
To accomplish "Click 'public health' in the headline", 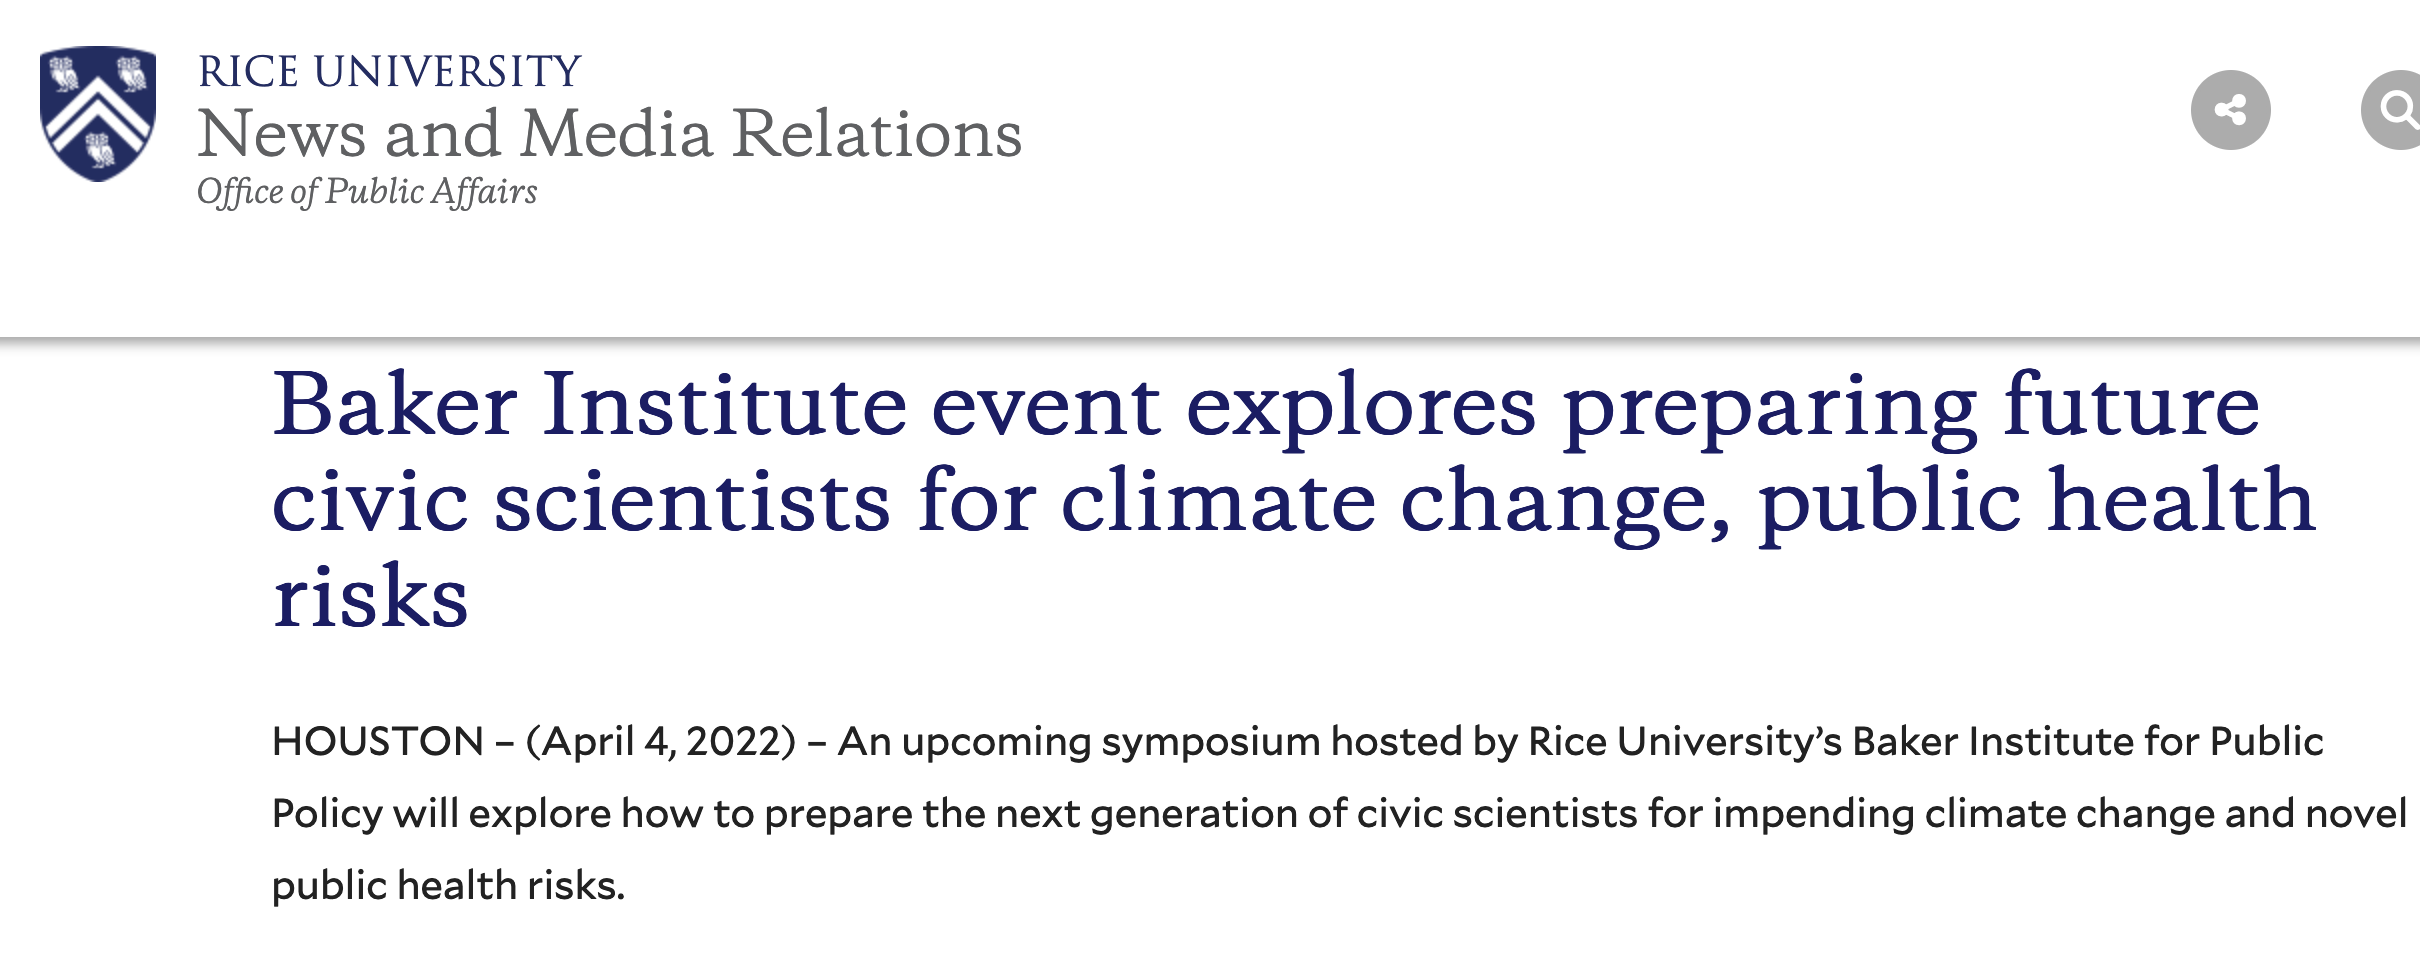I will pyautogui.click(x=2035, y=501).
